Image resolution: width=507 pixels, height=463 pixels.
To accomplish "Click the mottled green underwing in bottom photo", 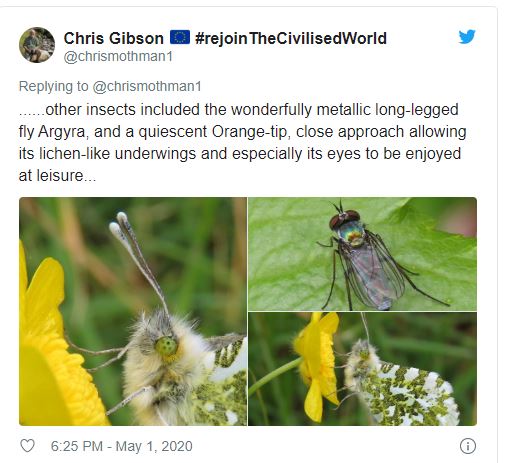I will (407, 395).
